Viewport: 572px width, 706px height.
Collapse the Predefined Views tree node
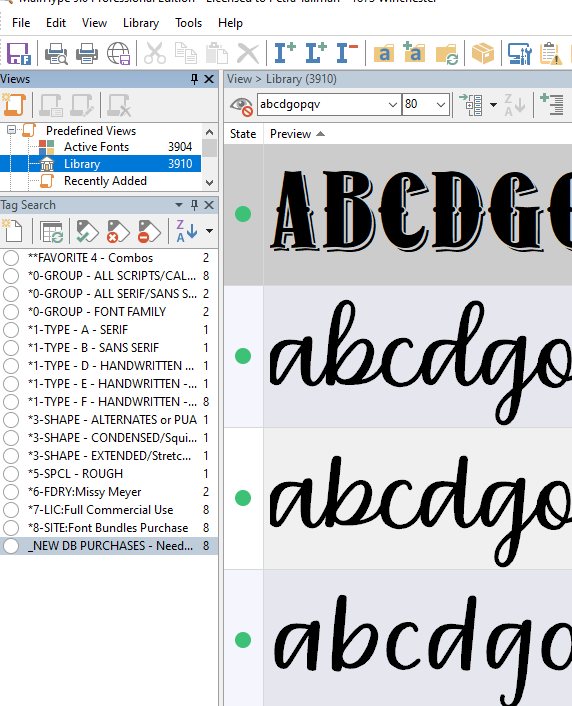[x=11, y=130]
